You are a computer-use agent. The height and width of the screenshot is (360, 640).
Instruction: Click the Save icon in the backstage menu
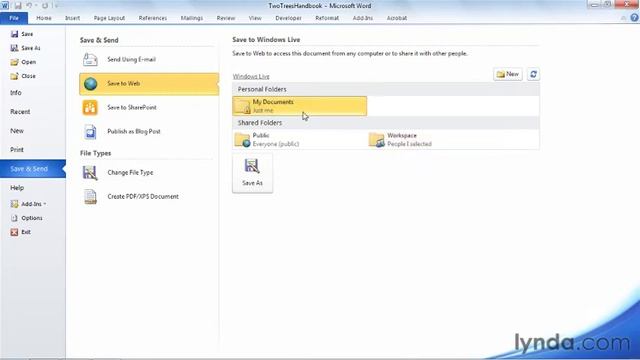tap(15, 34)
